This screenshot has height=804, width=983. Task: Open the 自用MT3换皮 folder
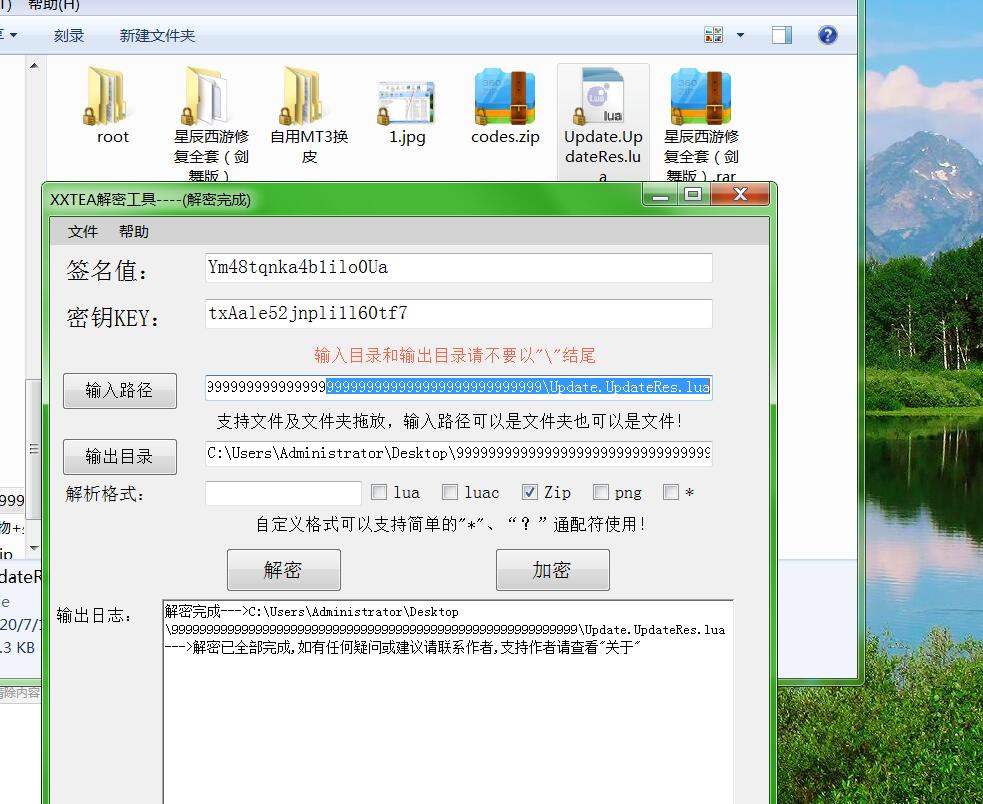(x=307, y=100)
